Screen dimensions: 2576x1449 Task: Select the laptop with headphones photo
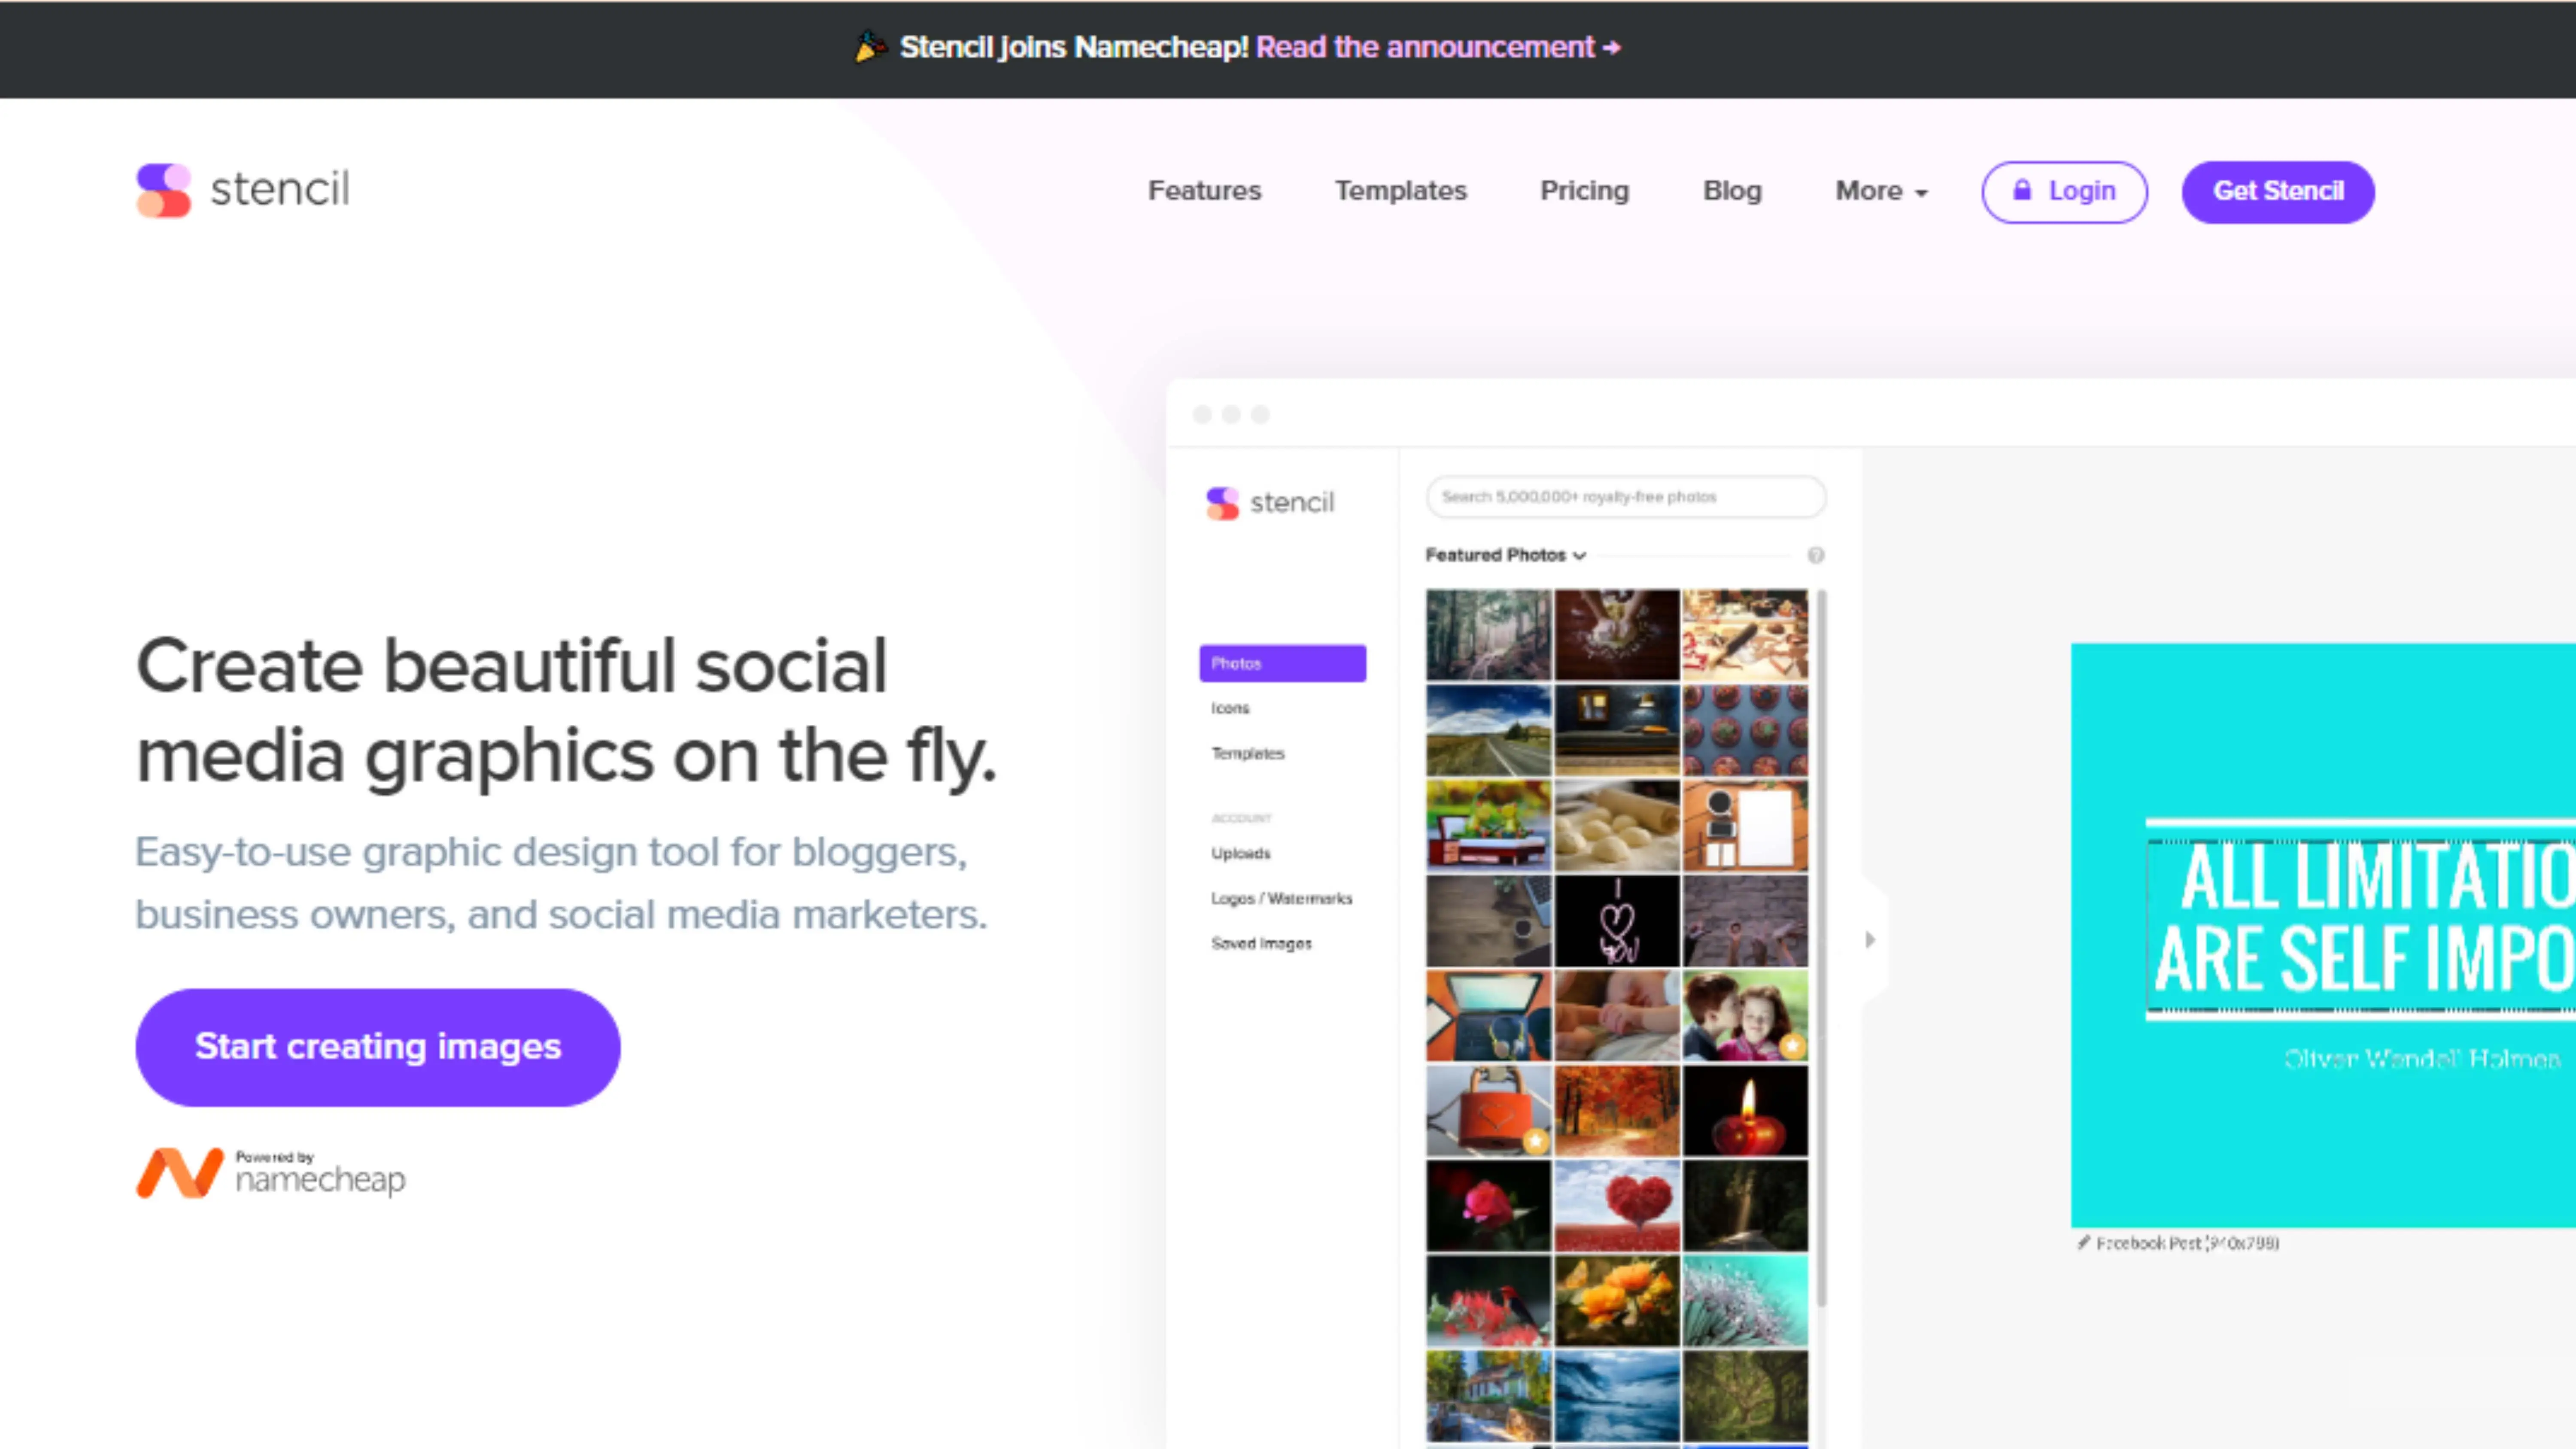tap(1488, 1016)
